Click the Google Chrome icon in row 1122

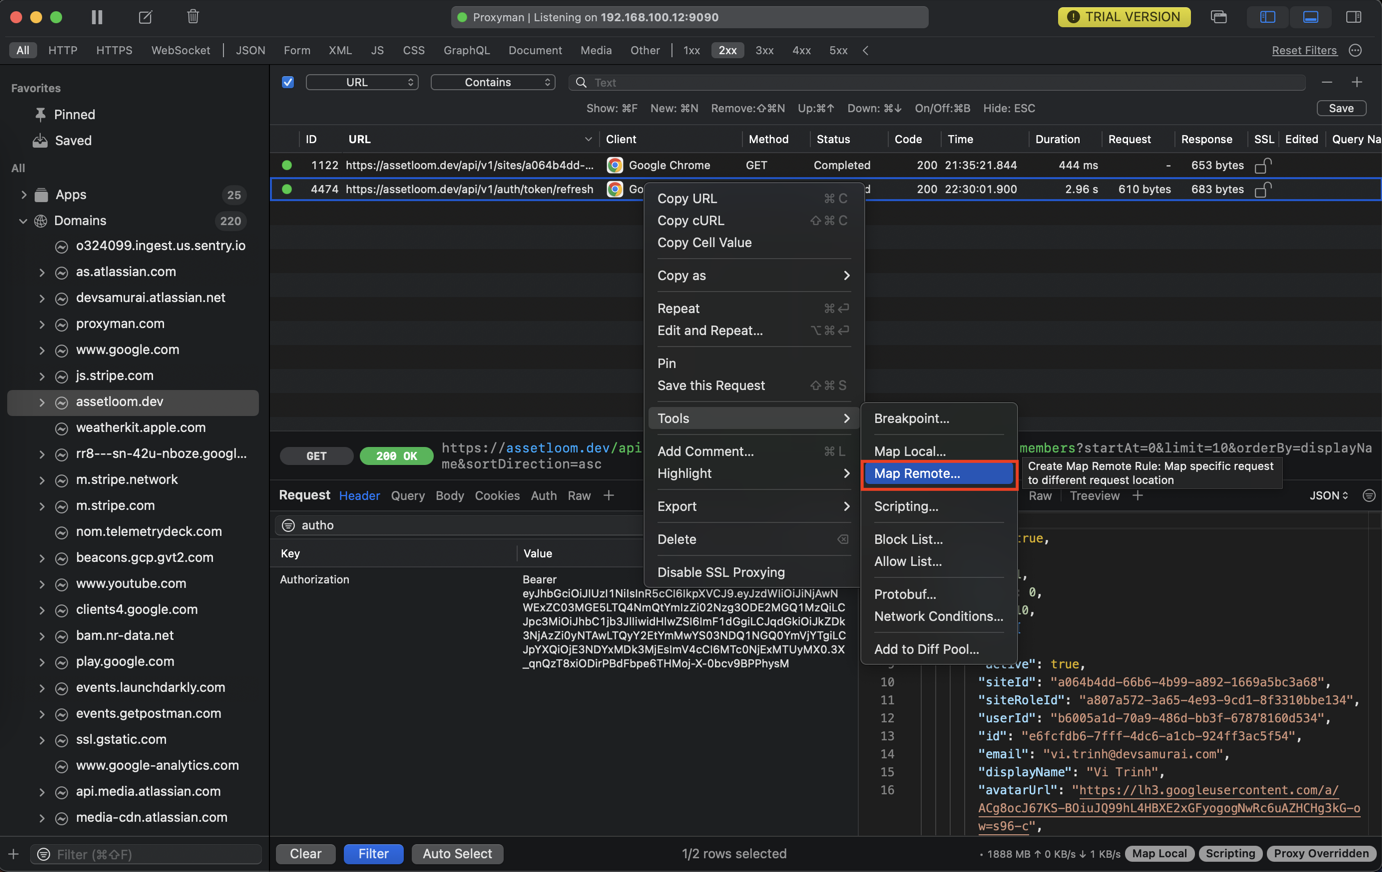(x=615, y=165)
